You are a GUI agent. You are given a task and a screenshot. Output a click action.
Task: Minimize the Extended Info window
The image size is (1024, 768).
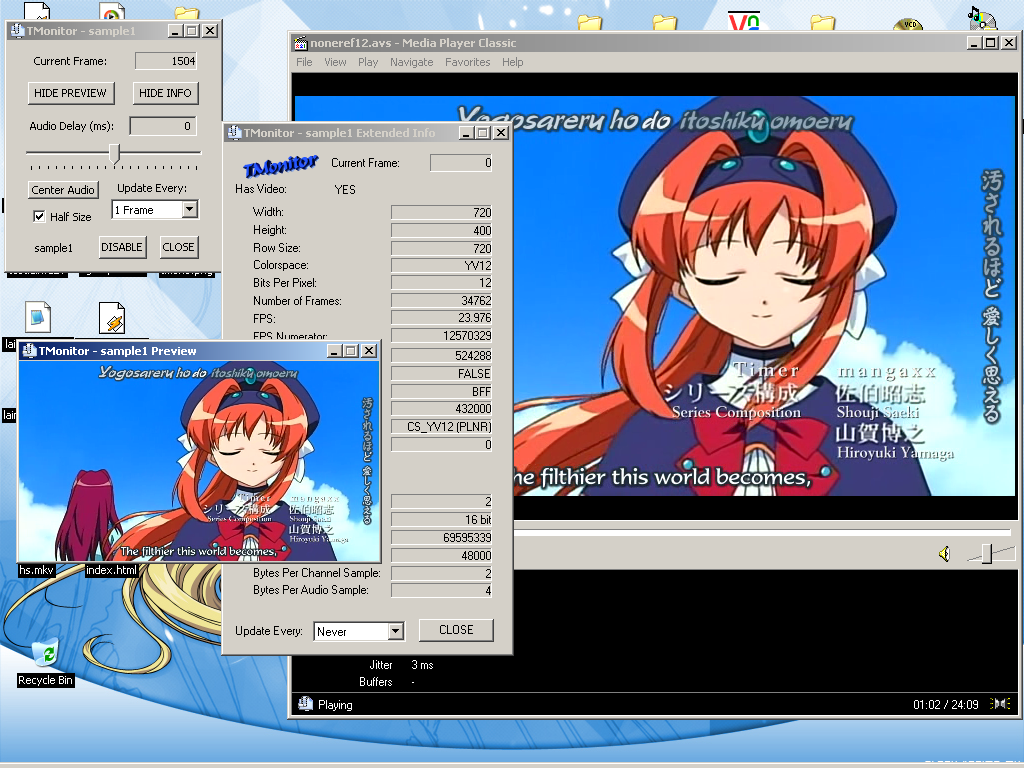coord(466,133)
